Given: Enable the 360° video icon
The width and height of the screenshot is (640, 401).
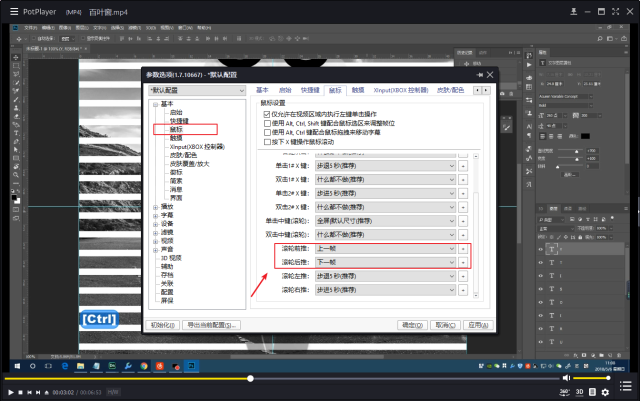Looking at the screenshot, I should [x=564, y=392].
